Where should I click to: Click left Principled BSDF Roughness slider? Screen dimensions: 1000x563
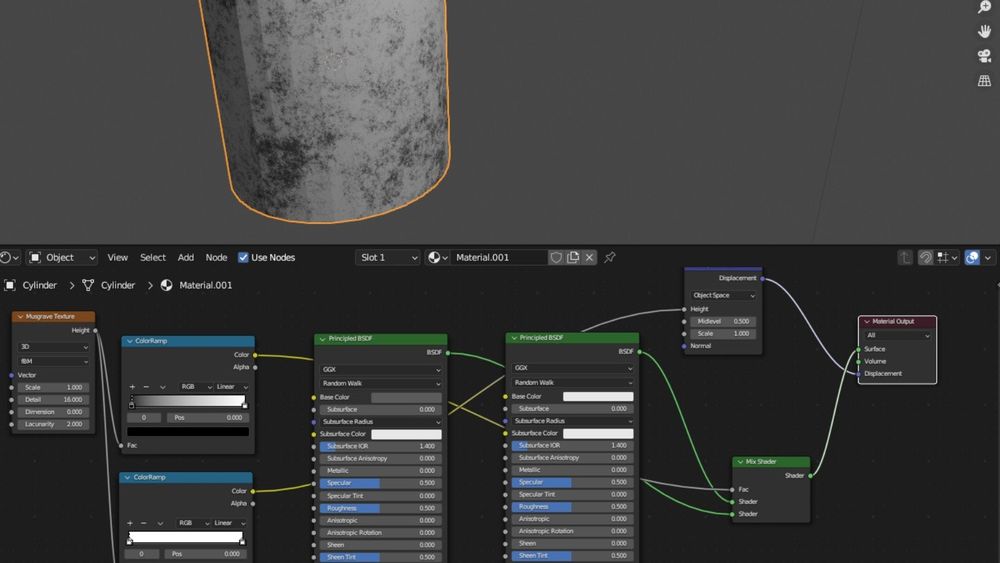381,509
